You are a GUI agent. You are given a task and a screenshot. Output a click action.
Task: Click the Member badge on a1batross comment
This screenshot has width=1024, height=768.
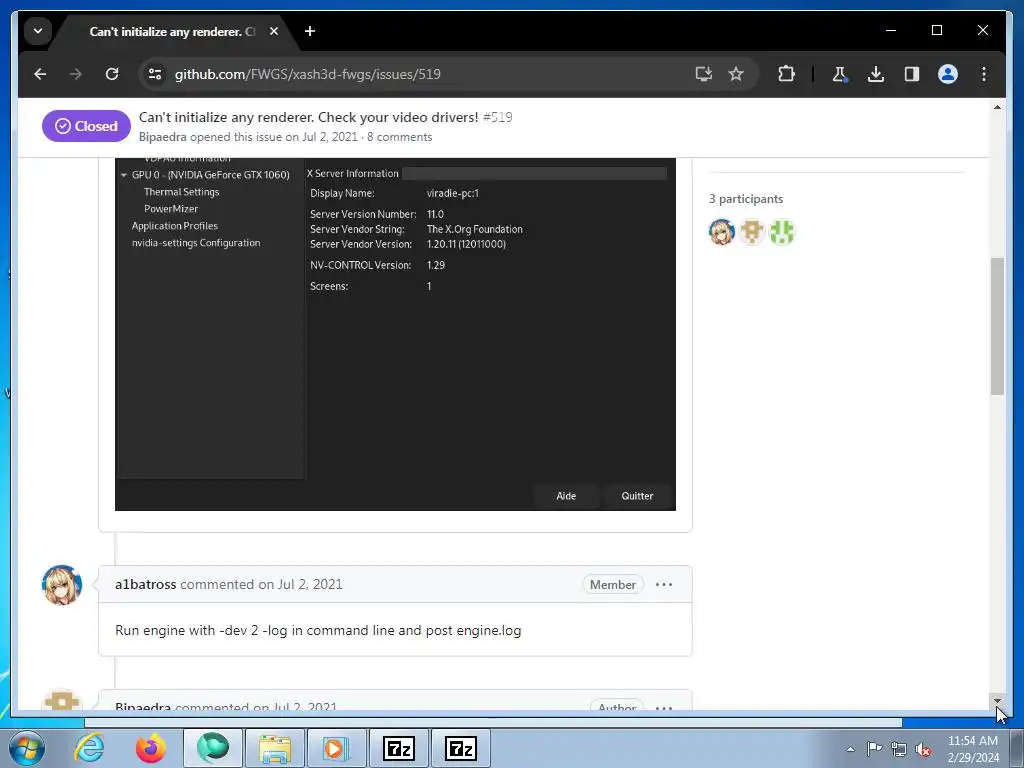click(x=613, y=584)
